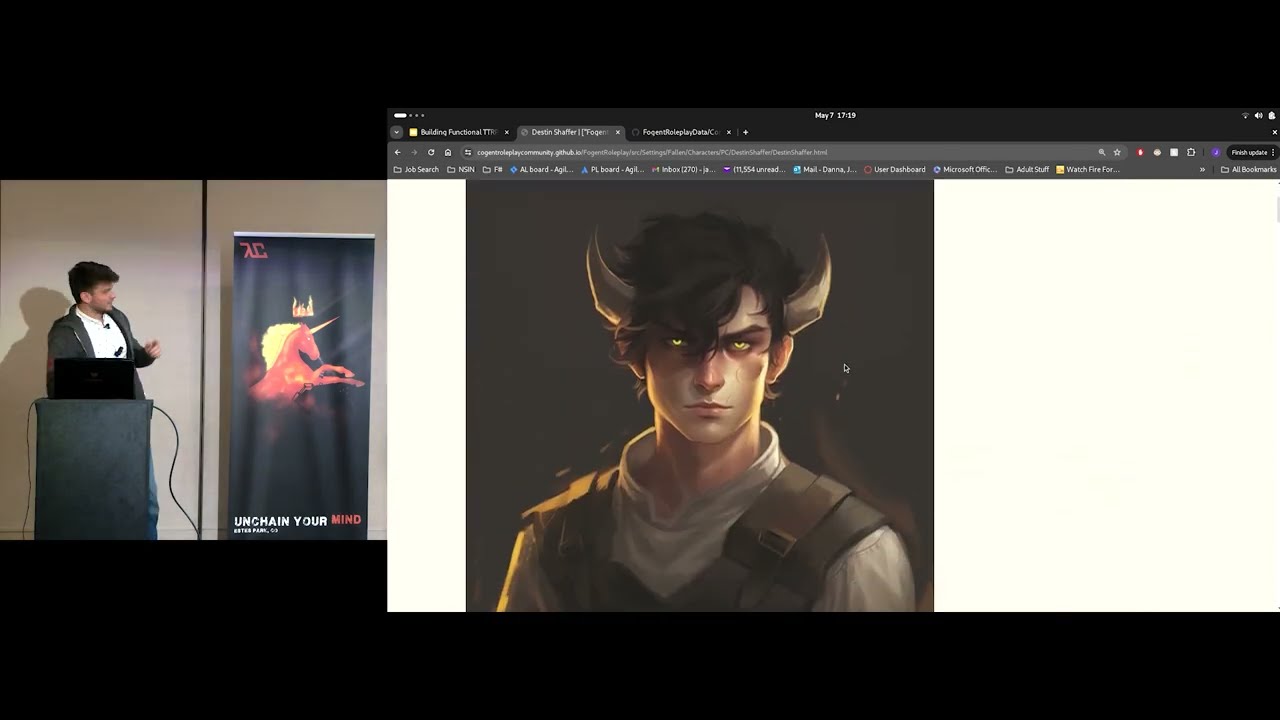This screenshot has height=720, width=1280.
Task: Open the zoom magnifier in address bar
Action: 1102,152
